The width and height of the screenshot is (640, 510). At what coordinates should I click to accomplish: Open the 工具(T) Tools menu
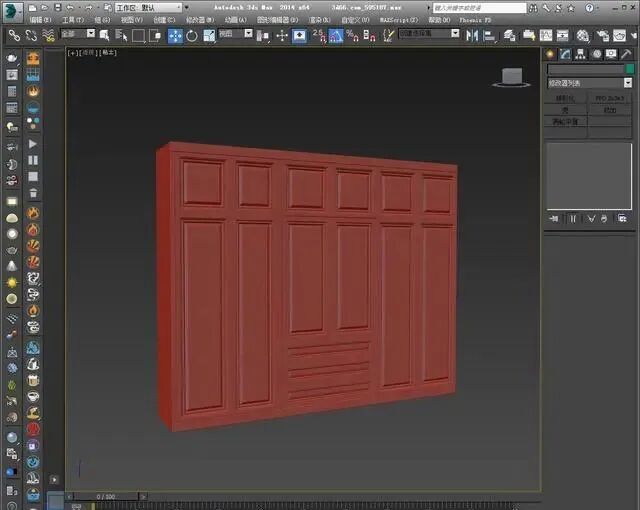coord(72,20)
